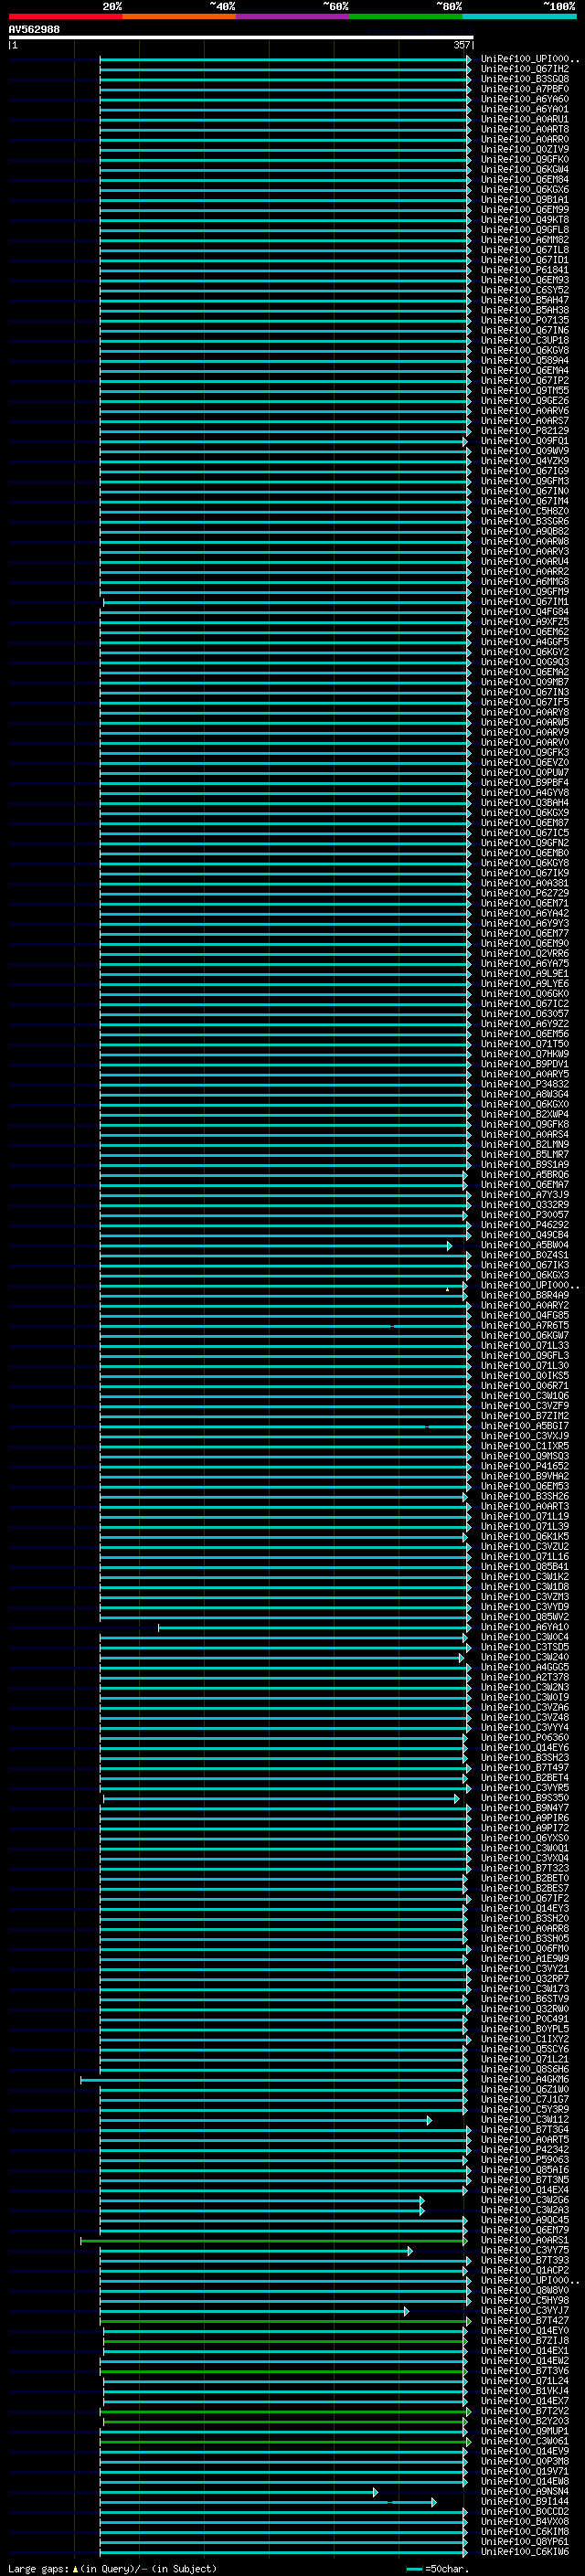Select hit label UniRef100_C3TSD5

[x=525, y=1647]
